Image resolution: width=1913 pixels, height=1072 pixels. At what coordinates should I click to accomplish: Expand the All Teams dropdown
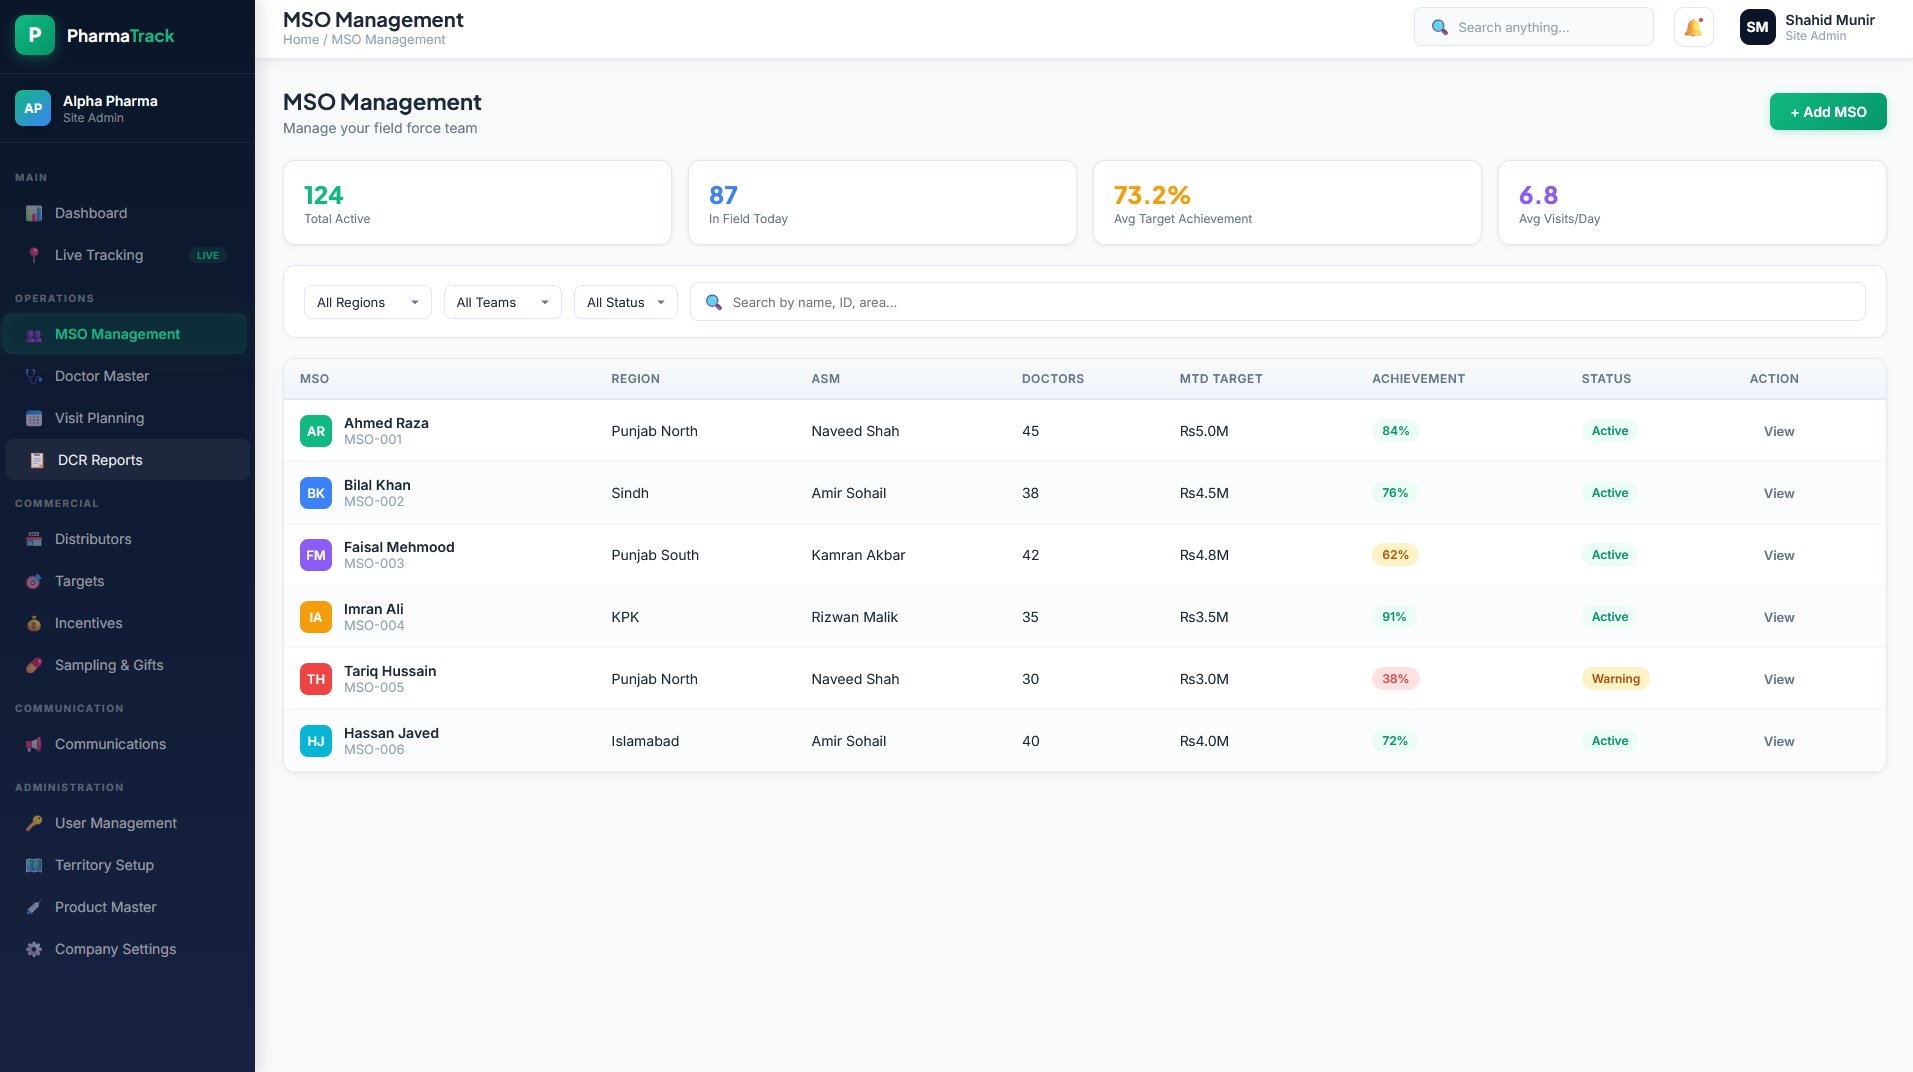tap(502, 302)
